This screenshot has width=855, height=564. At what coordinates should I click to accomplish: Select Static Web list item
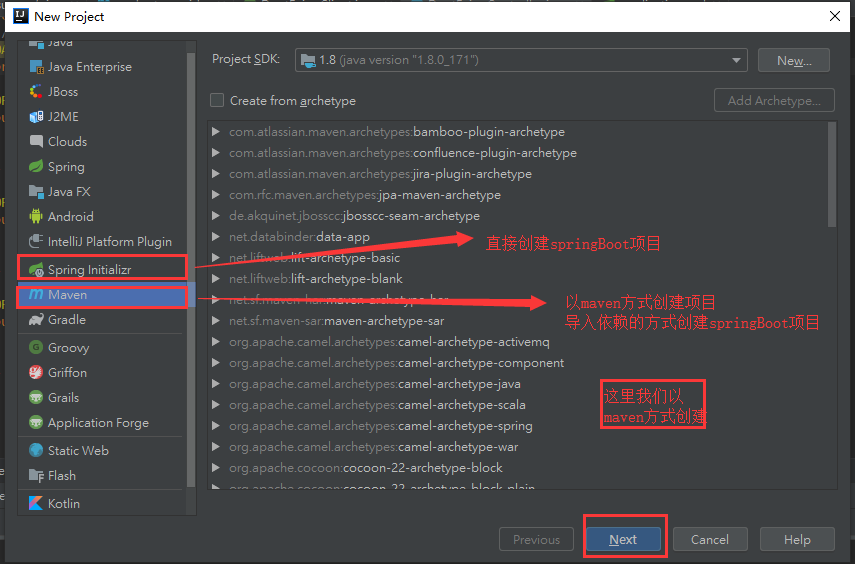102,451
